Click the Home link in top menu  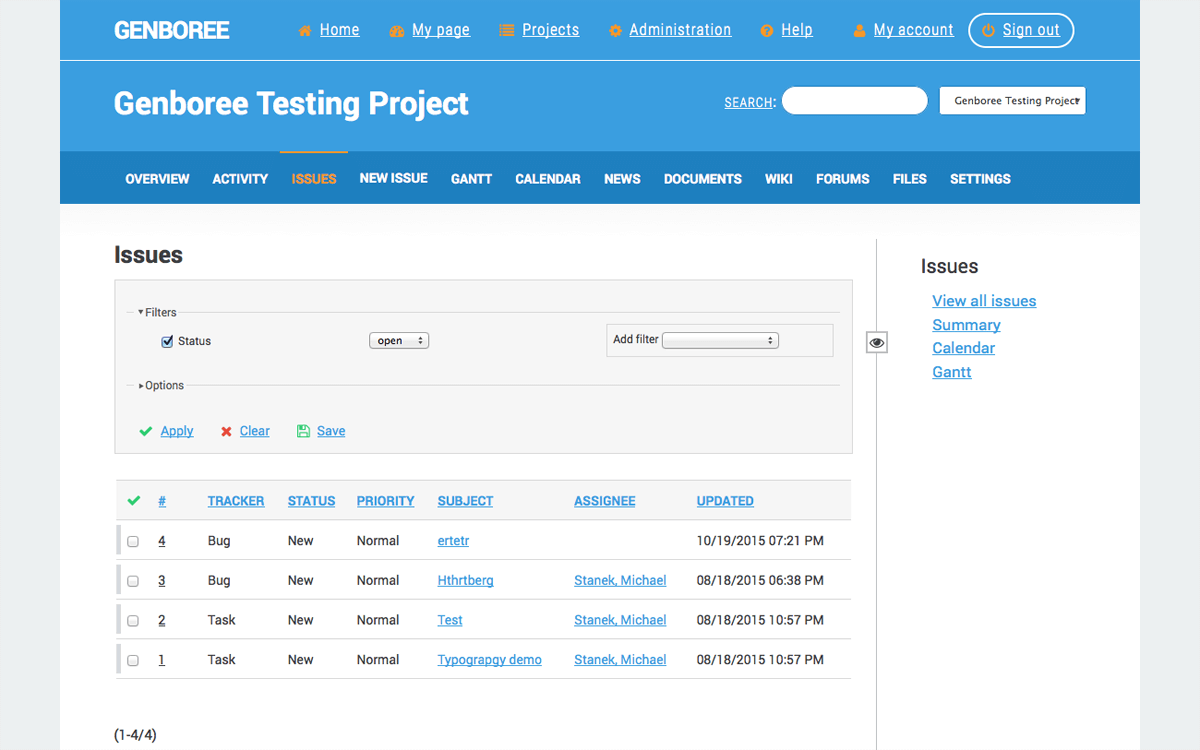click(x=339, y=30)
